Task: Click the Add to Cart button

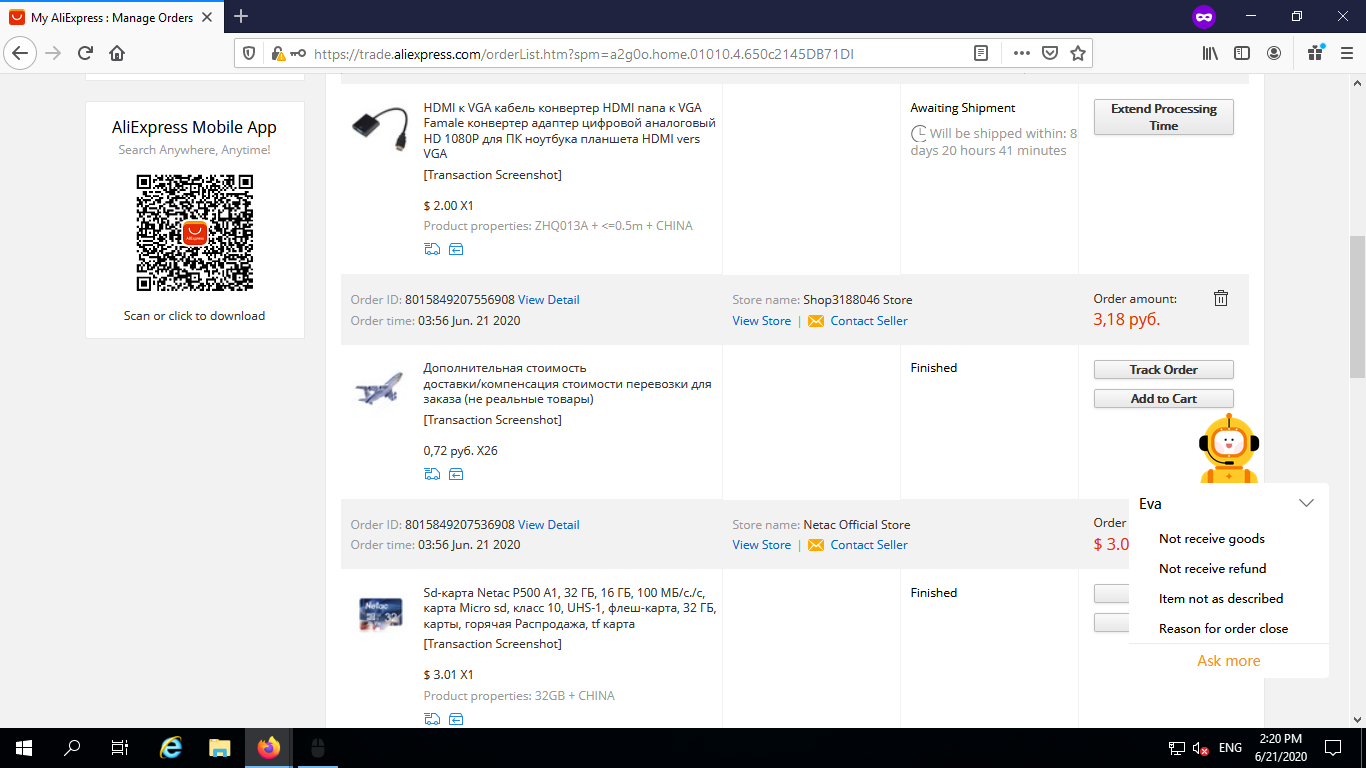Action: (x=1164, y=399)
